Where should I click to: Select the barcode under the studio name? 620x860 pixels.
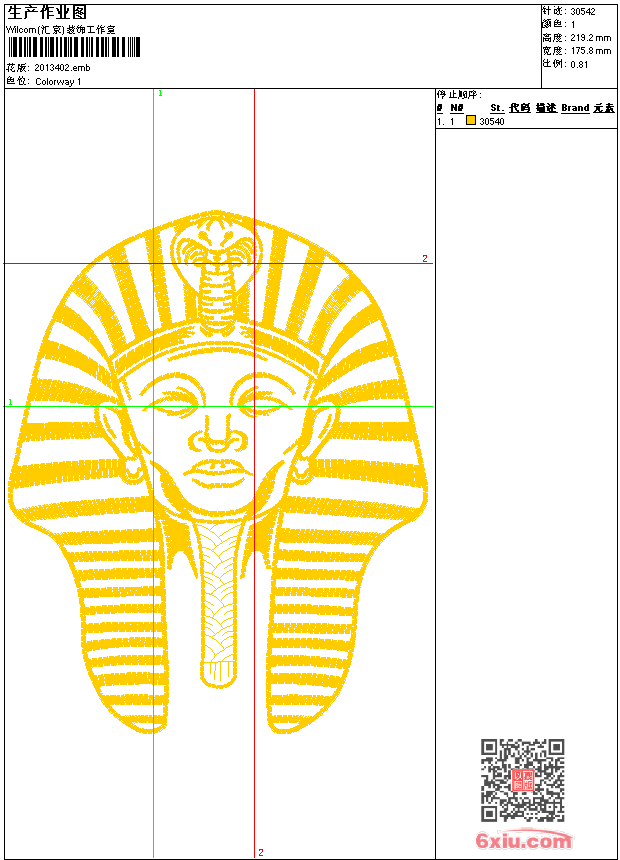[x=74, y=47]
